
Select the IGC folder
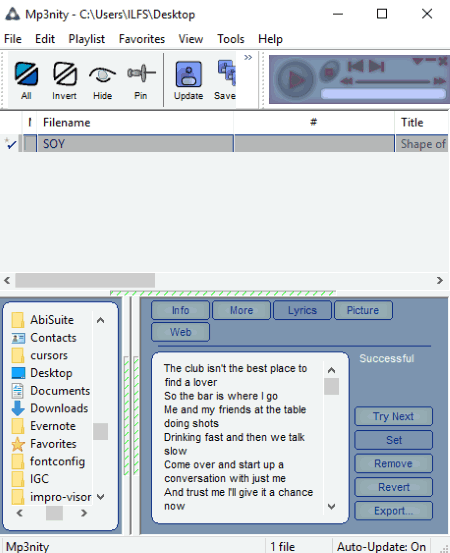30,479
